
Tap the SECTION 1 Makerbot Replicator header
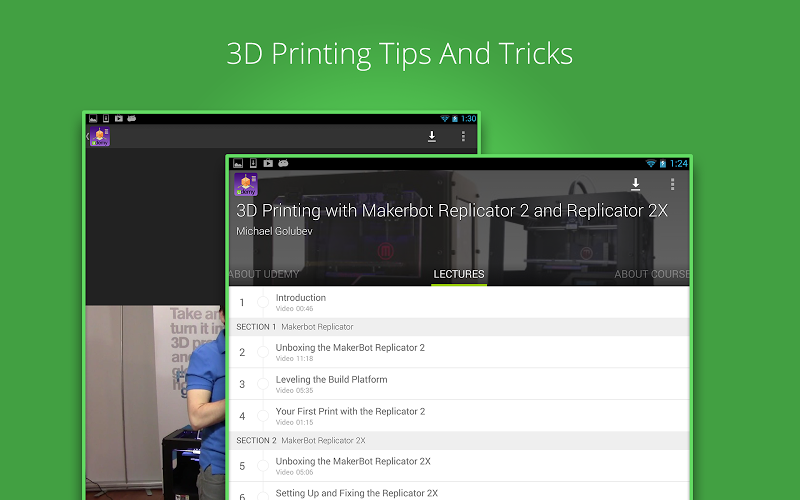(459, 327)
